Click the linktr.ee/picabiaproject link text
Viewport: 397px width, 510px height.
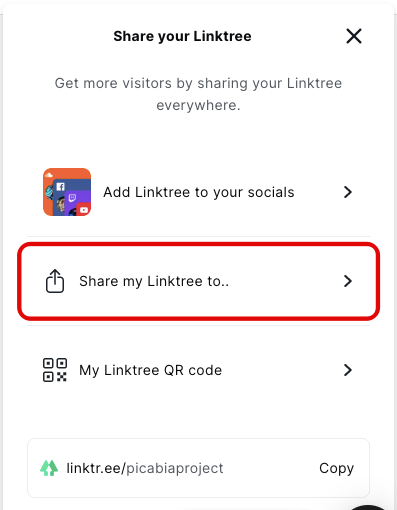tap(145, 468)
